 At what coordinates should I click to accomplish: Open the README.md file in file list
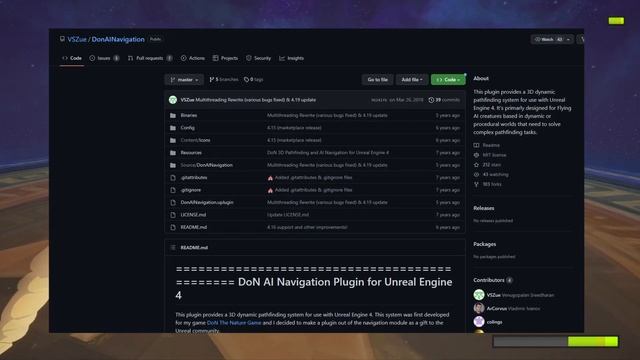point(194,227)
